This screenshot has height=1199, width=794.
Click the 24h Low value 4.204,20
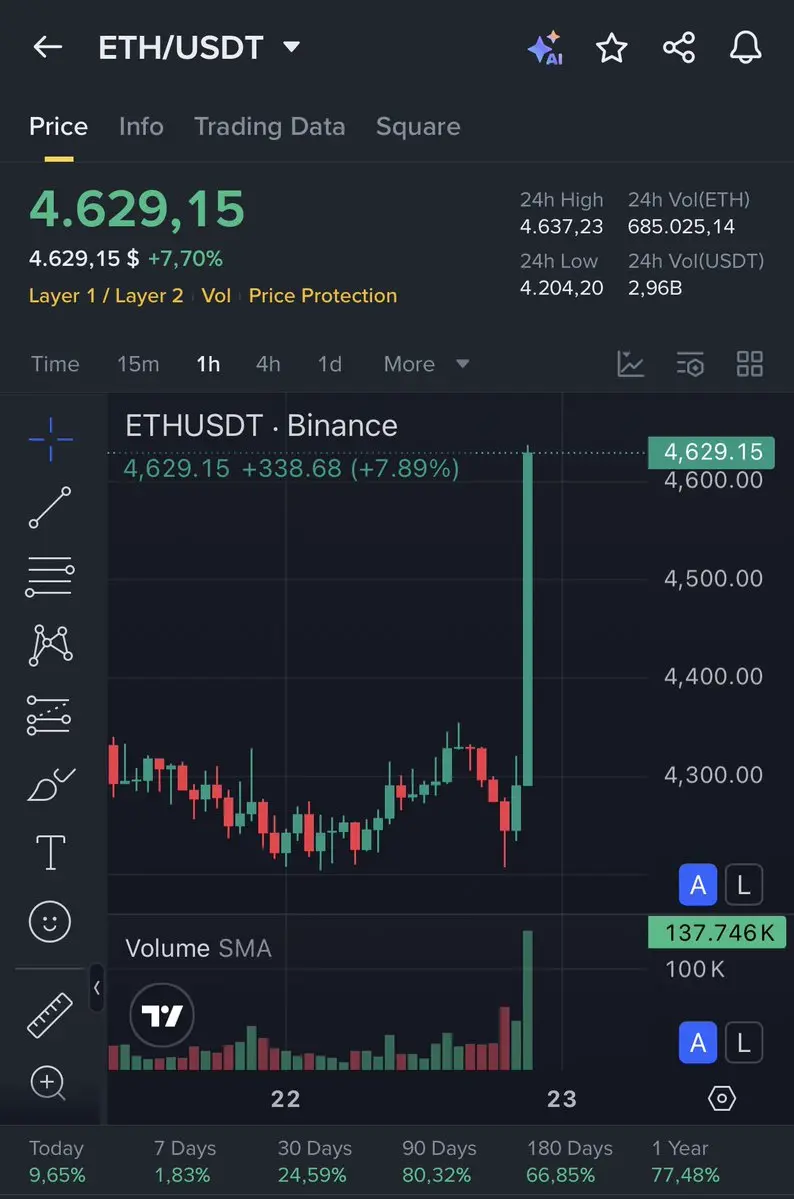pyautogui.click(x=561, y=288)
